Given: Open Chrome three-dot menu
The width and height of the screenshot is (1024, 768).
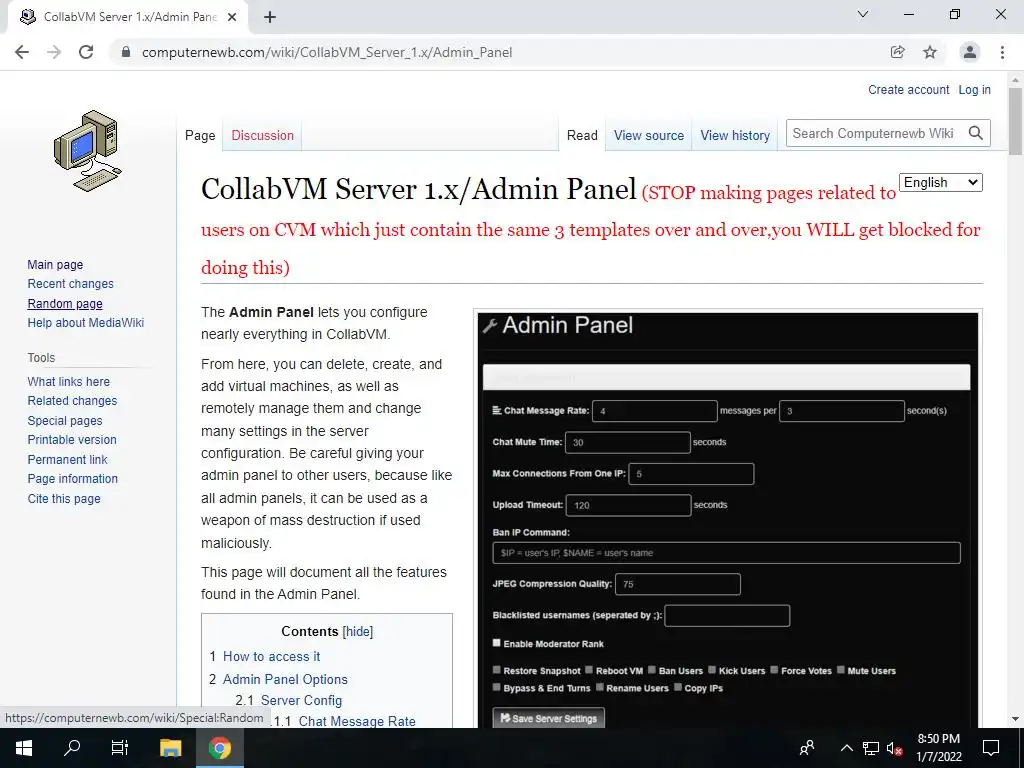Looking at the screenshot, I should point(1002,52).
